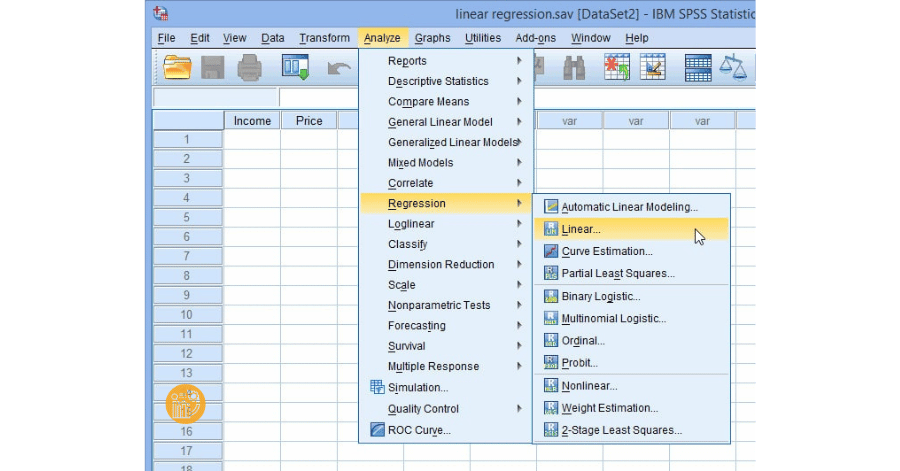Expand the General Linear Model submenu arrow

519,122
